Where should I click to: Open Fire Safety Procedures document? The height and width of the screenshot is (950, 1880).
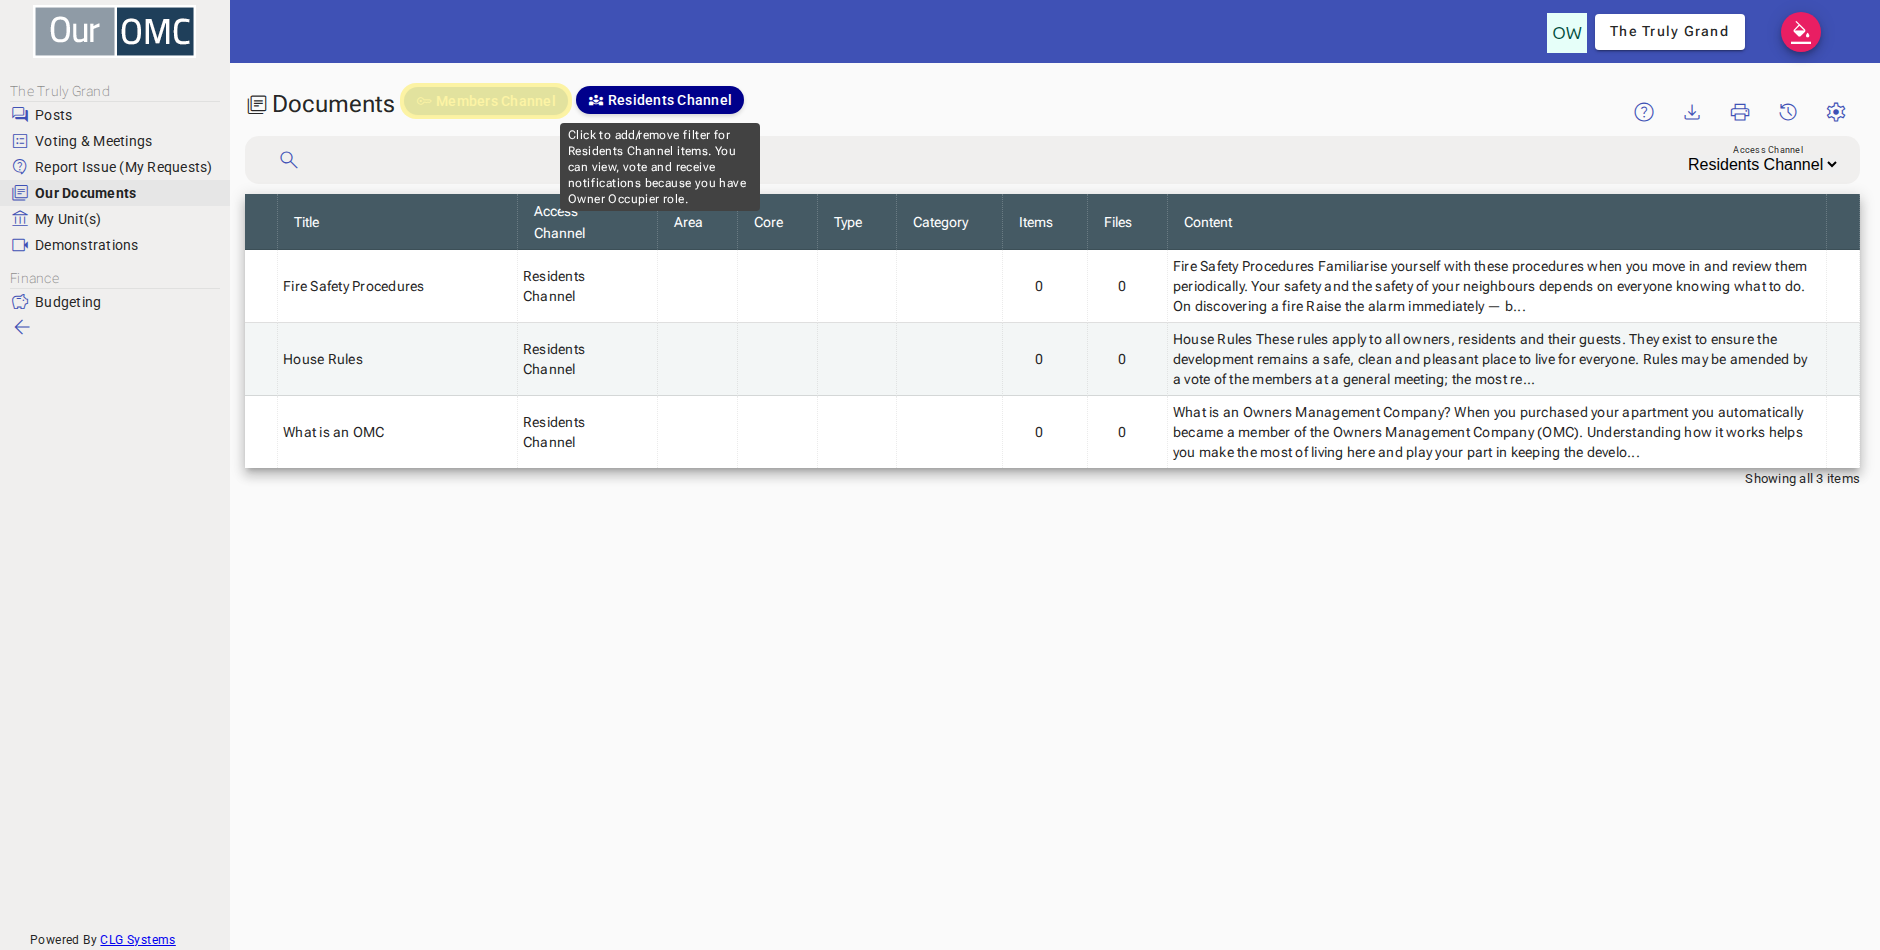point(353,286)
